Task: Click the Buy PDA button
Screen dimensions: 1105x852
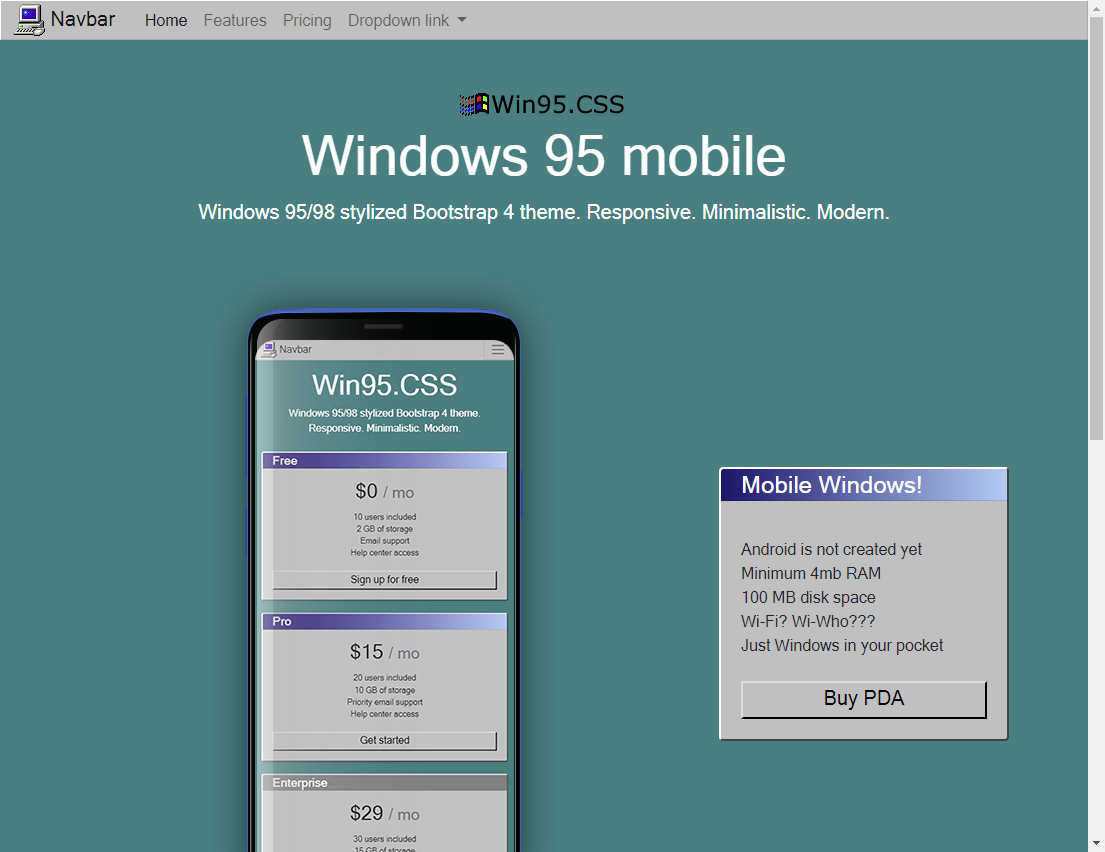Action: click(x=863, y=699)
